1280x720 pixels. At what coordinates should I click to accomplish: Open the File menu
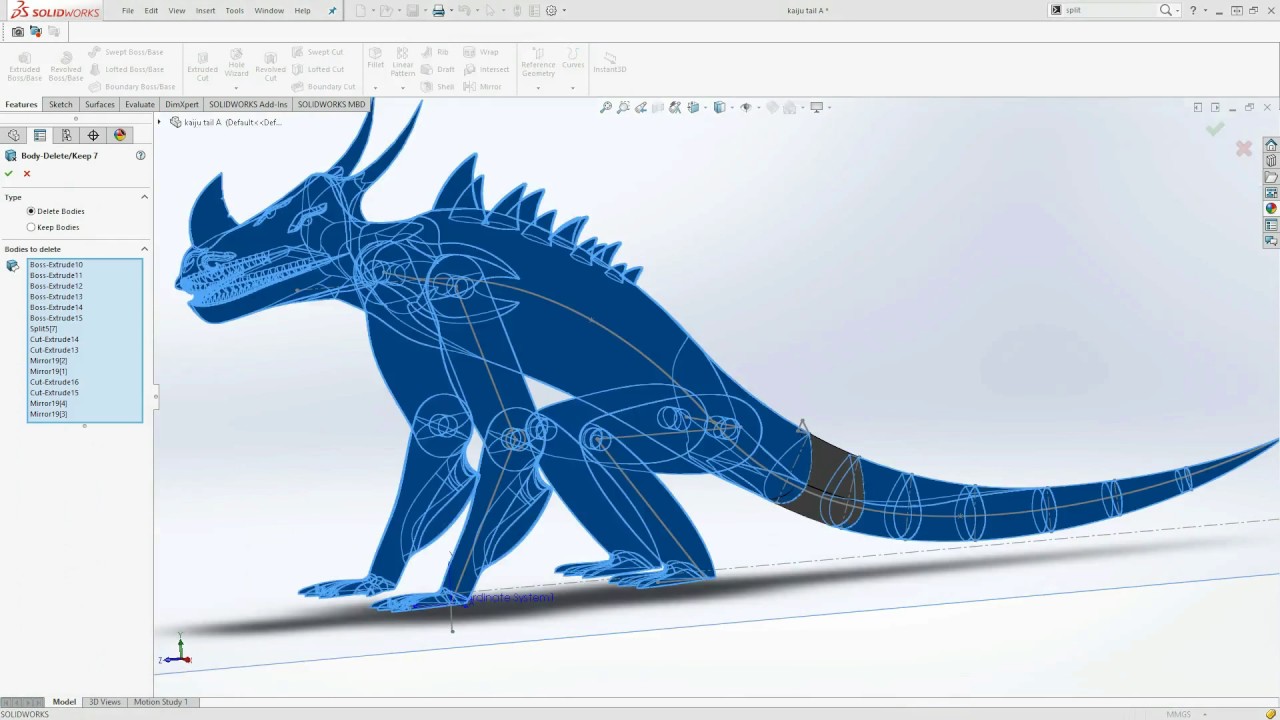(x=128, y=11)
